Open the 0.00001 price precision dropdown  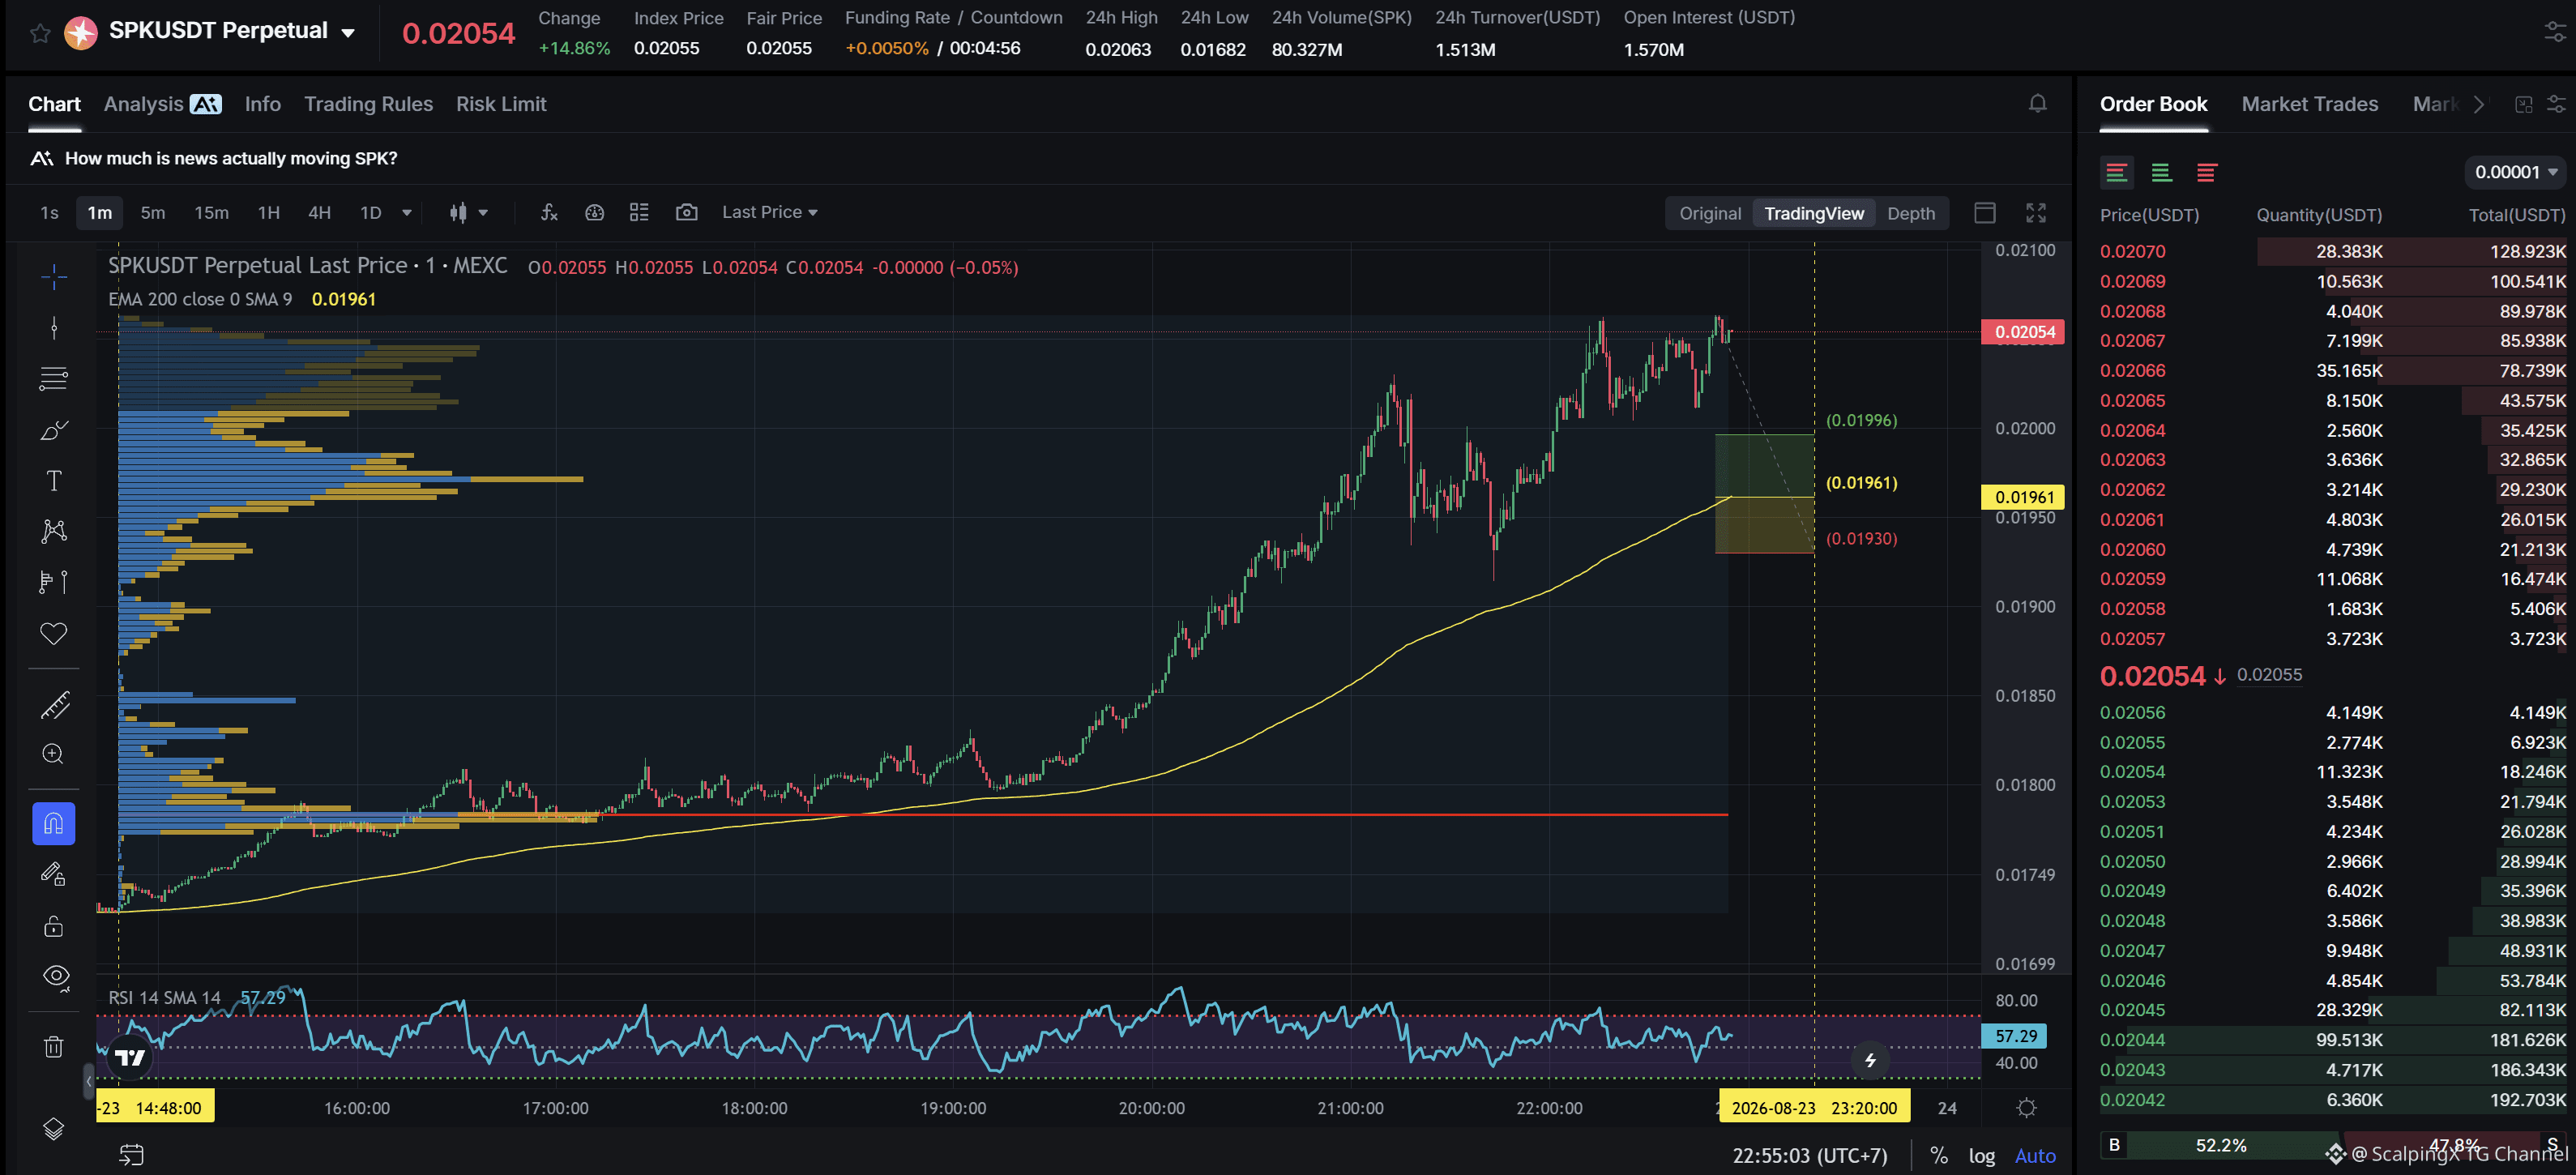(2515, 172)
